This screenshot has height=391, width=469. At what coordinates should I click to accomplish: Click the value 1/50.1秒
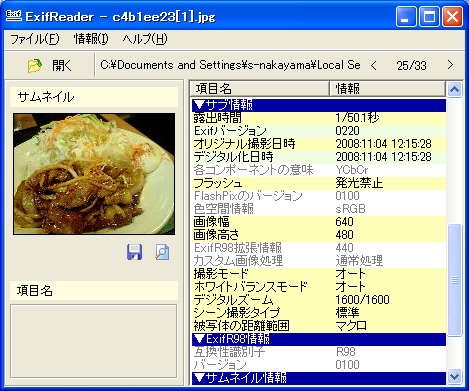tap(357, 118)
